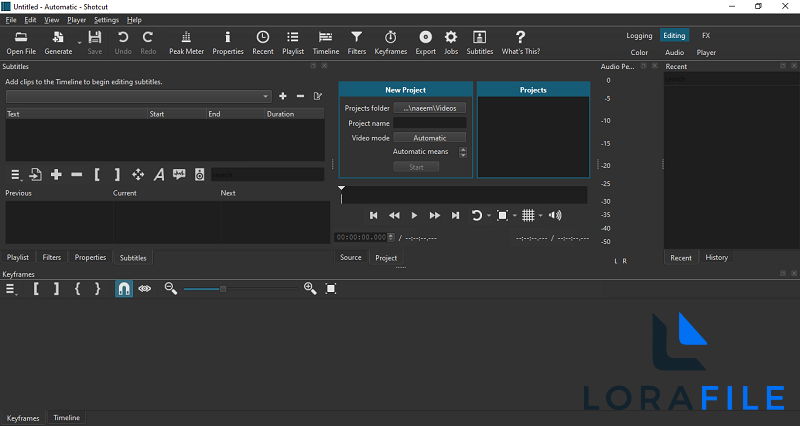Switch to the FX layout
The height and width of the screenshot is (426, 800).
[x=706, y=36]
